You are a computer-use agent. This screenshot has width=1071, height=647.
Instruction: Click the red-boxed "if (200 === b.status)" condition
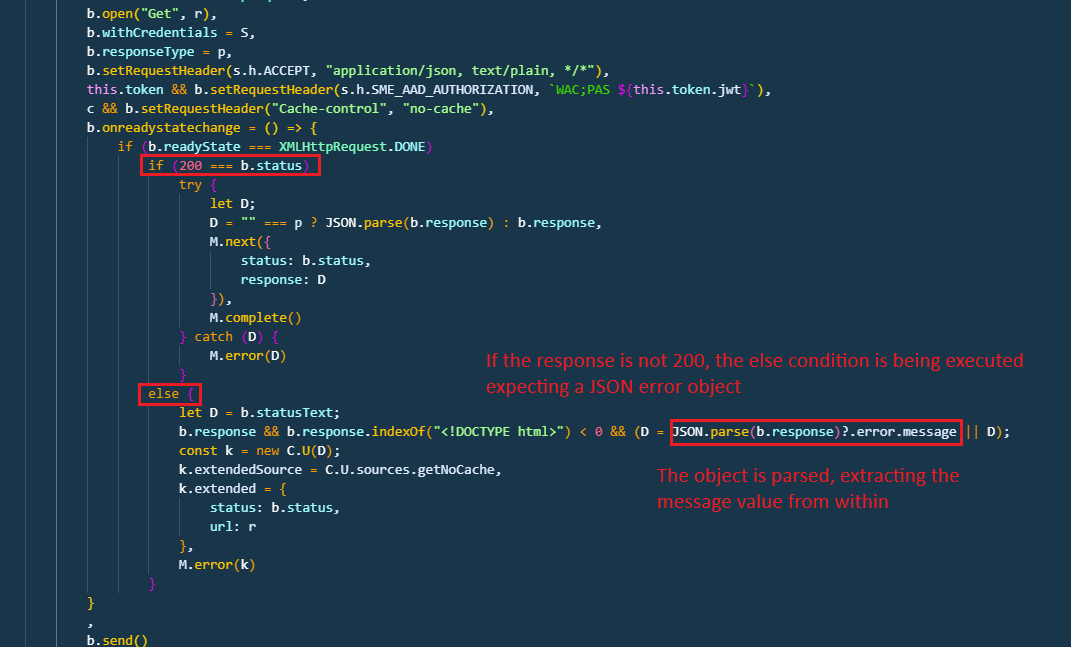230,166
